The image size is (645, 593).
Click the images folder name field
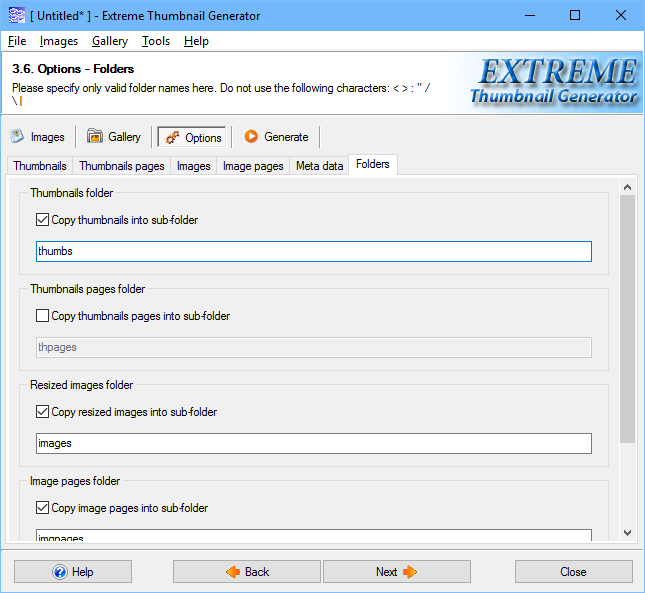pos(314,443)
